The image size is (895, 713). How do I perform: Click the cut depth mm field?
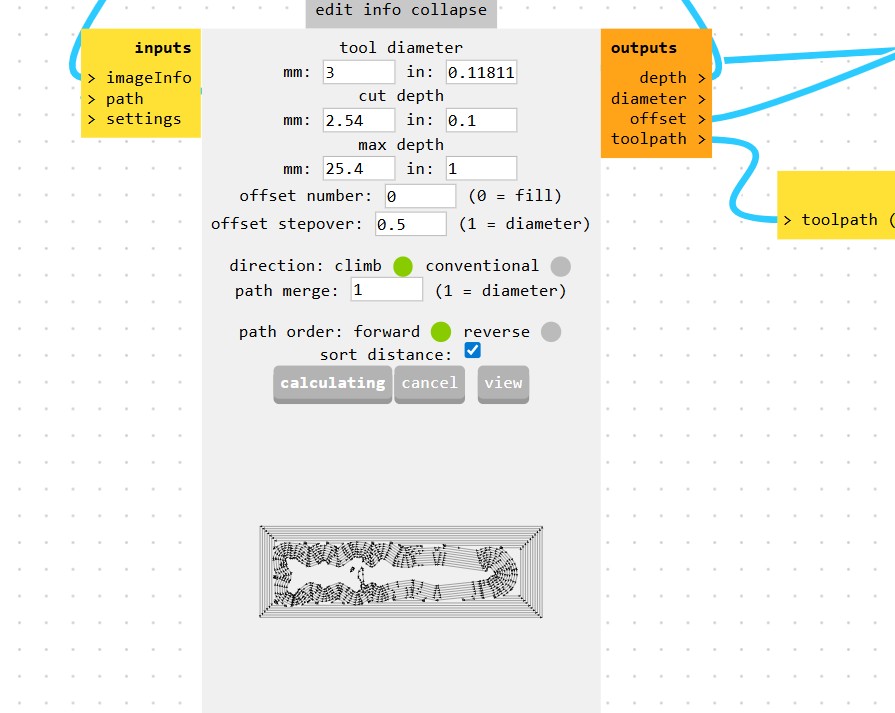358,120
